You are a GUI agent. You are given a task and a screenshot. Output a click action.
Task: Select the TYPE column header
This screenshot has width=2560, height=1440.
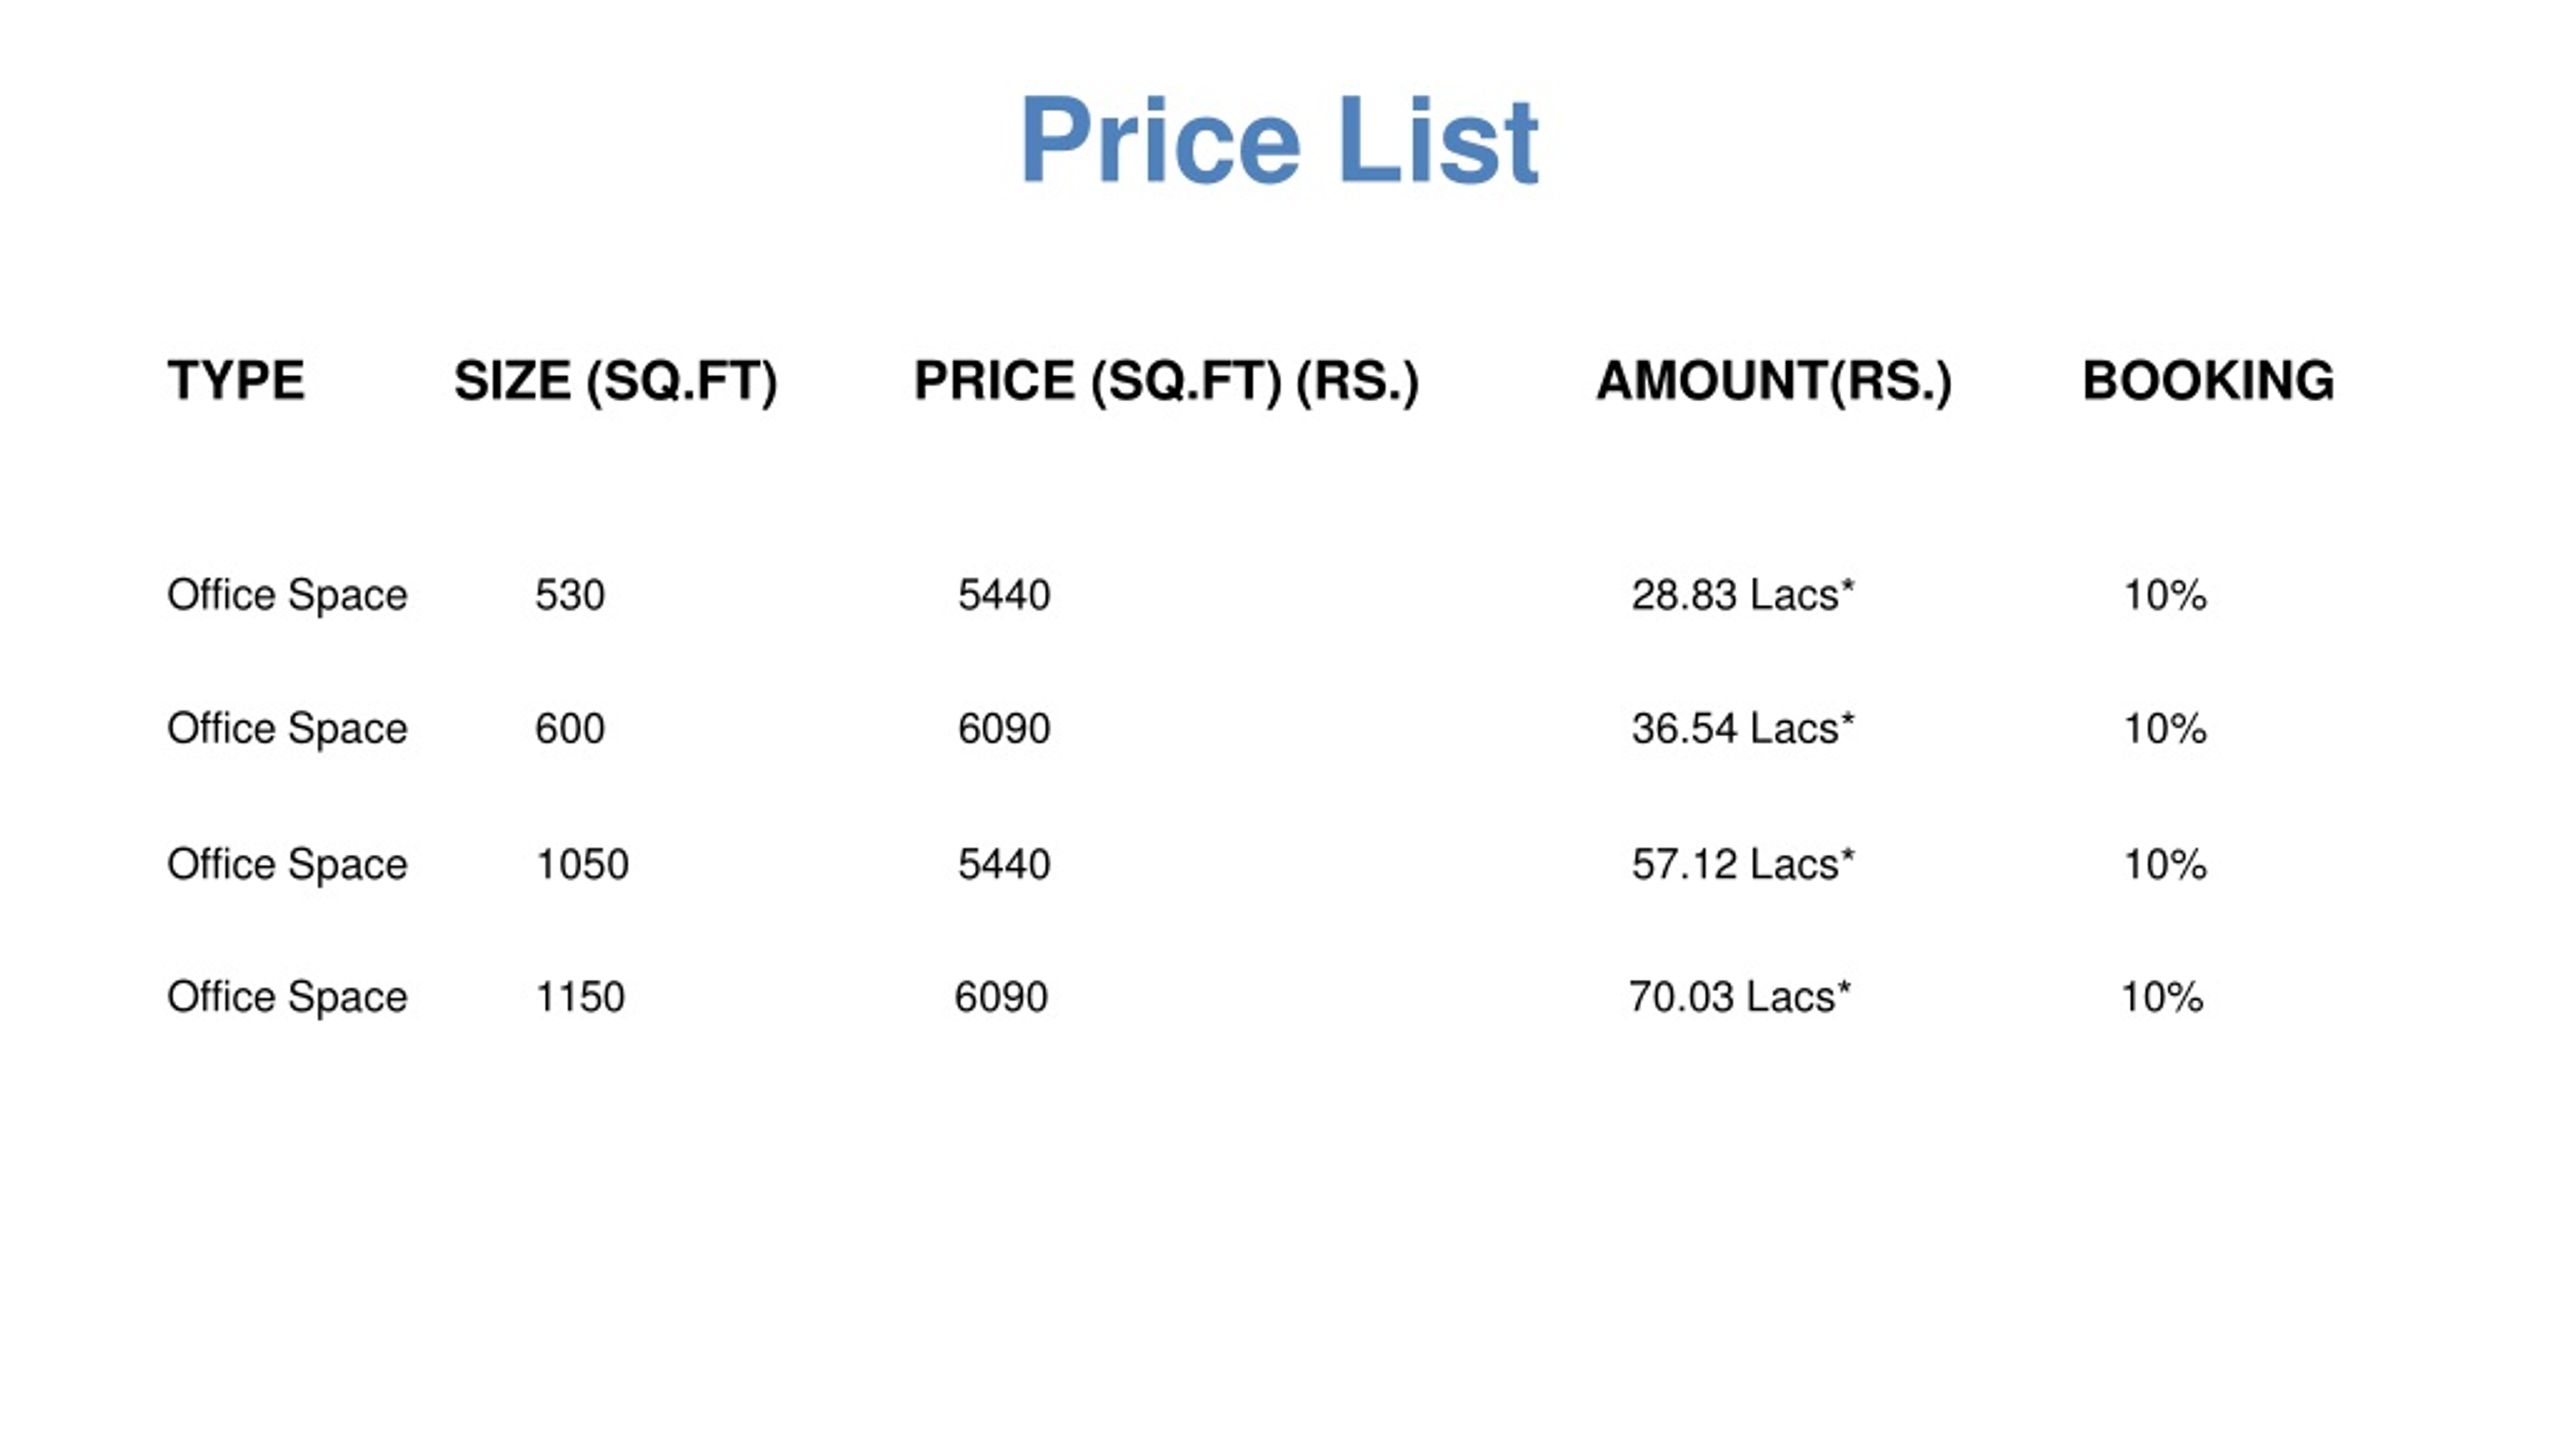tap(236, 381)
